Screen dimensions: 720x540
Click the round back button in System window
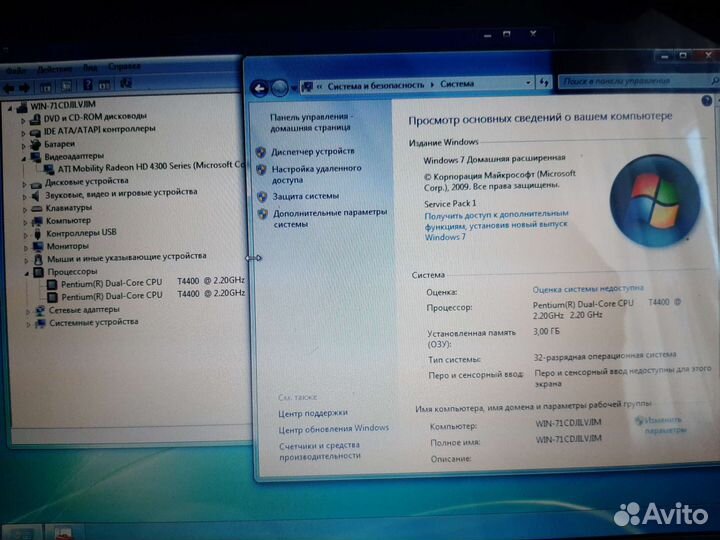click(x=259, y=88)
